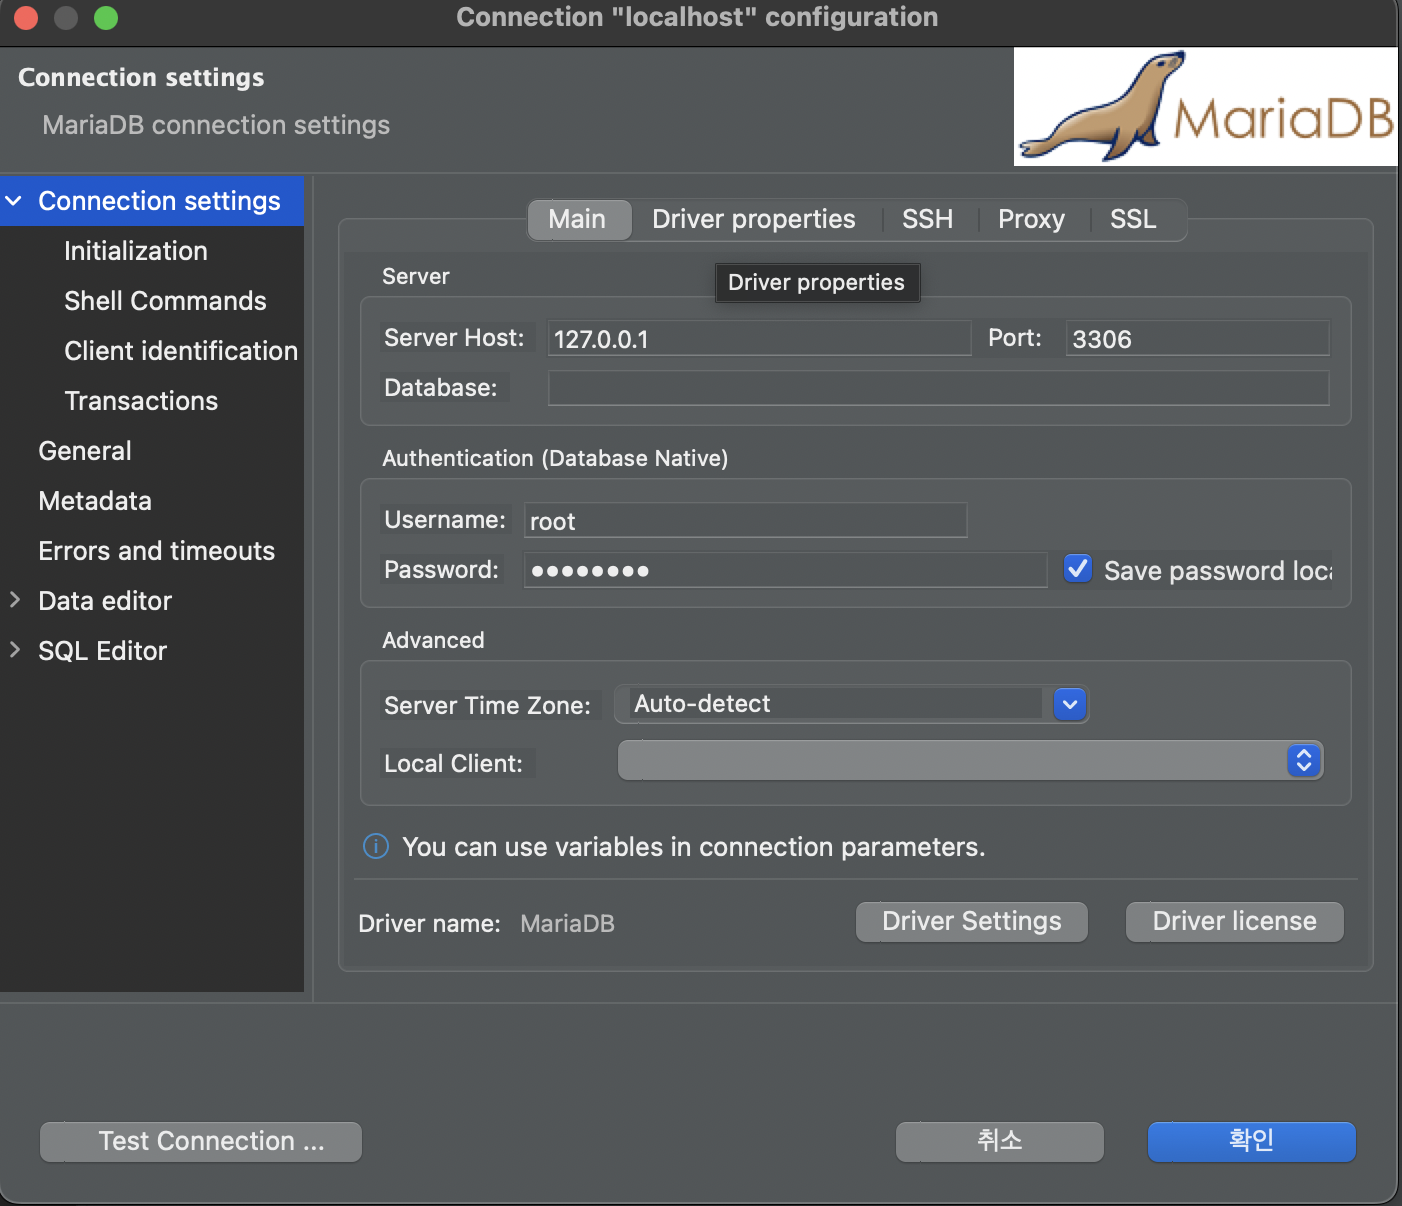Screen dimensions: 1402x1206
Task: Click the MariaDB seal logo
Action: (x=1205, y=107)
